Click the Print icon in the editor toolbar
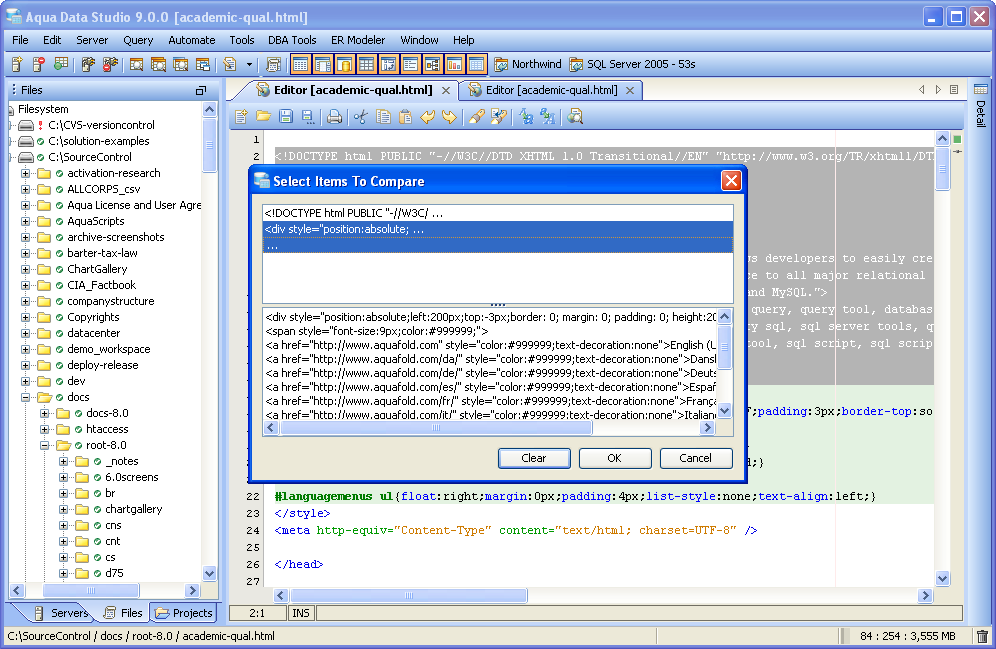The width and height of the screenshot is (996, 649). pyautogui.click(x=334, y=117)
